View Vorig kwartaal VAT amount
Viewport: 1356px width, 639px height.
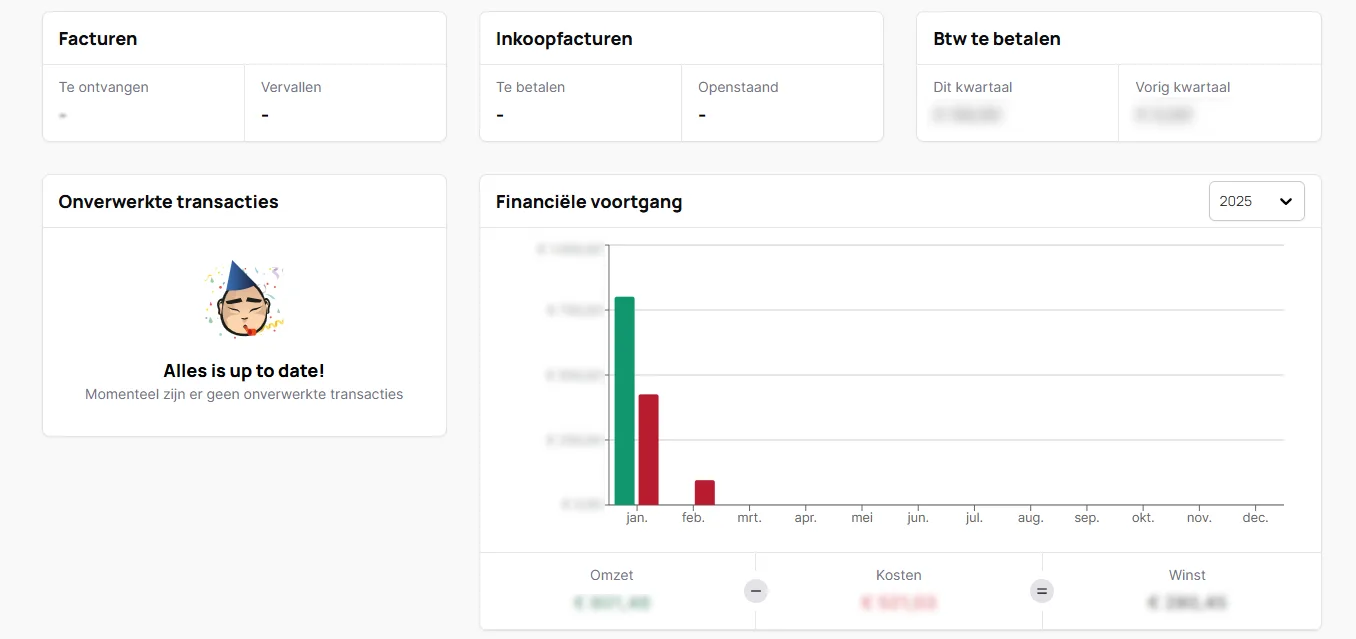[1164, 114]
